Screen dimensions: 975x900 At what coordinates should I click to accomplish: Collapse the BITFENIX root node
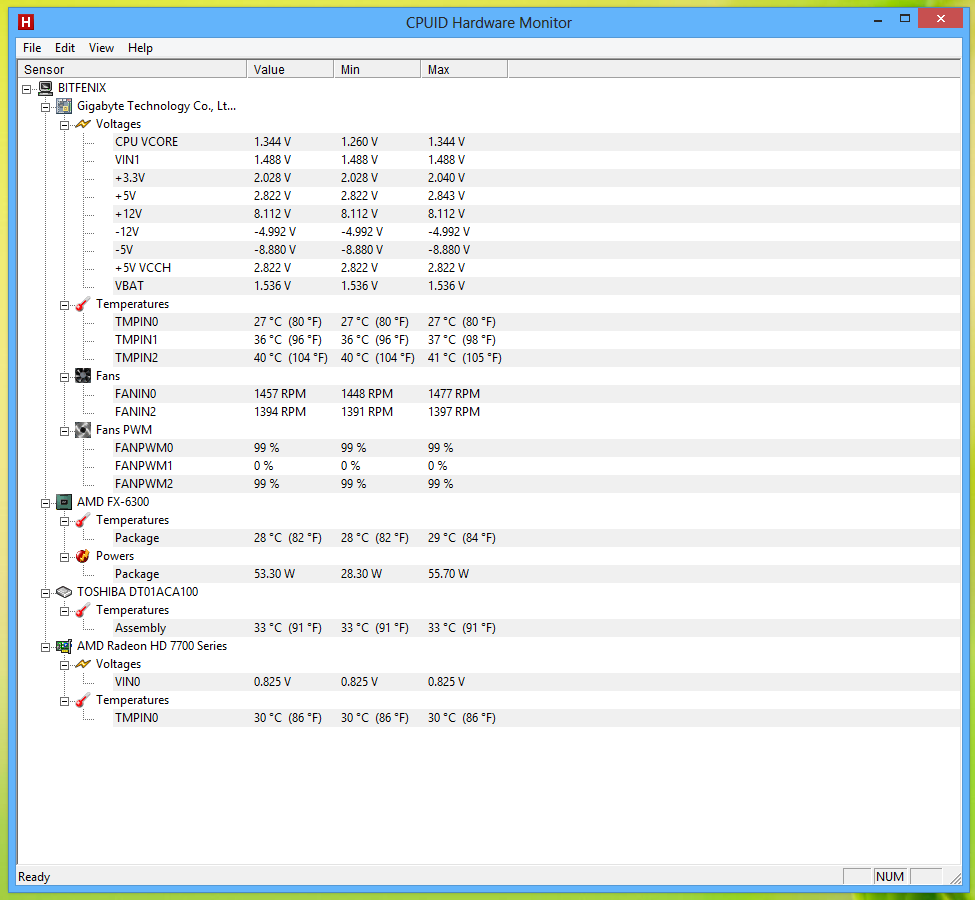coord(27,89)
